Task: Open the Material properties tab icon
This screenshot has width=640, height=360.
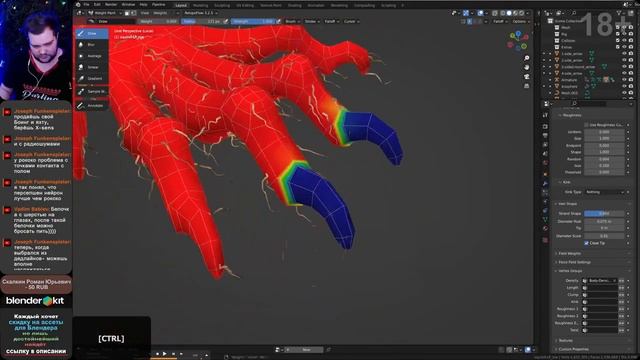Action: tap(545, 229)
